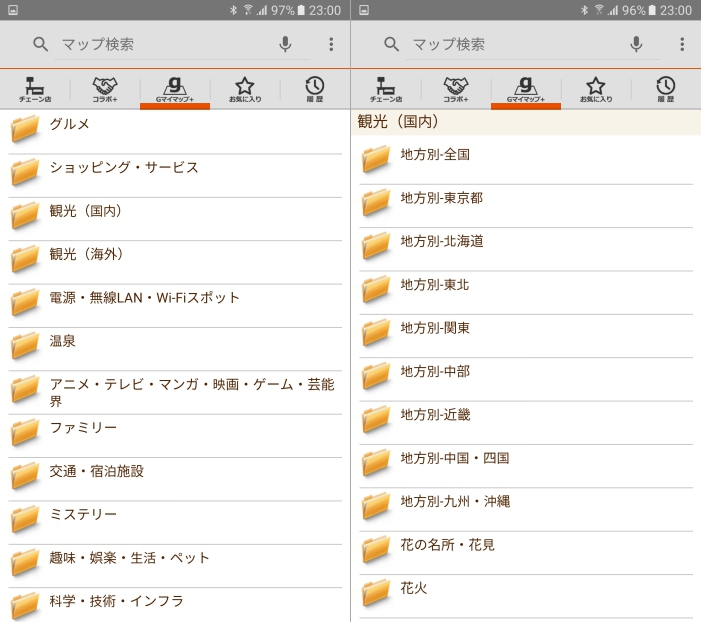
Task: Open the 履歴 clock icon on the right screen
Action: coord(665,89)
